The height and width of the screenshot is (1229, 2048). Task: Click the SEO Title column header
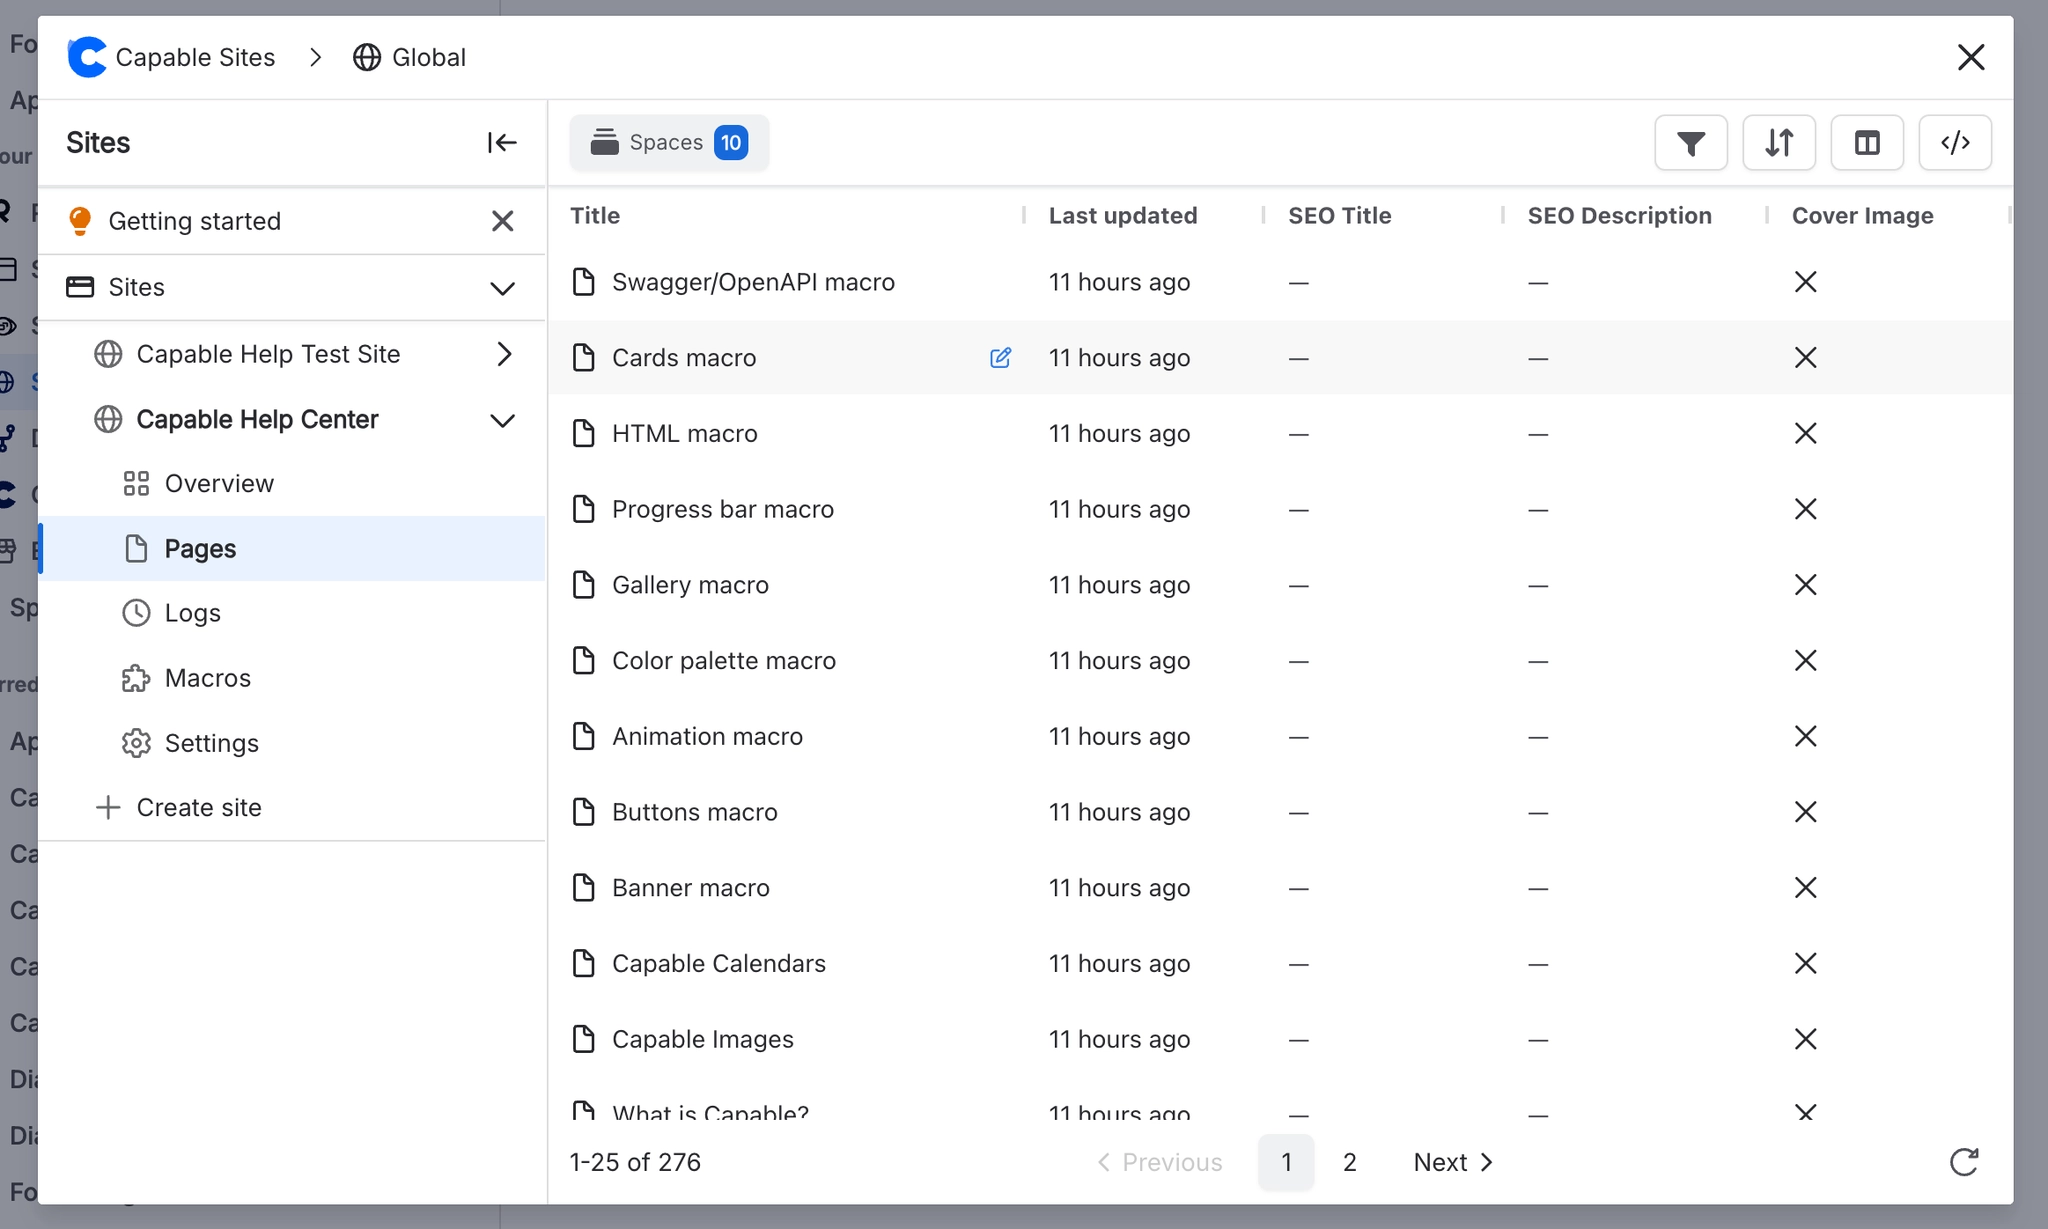pos(1339,216)
